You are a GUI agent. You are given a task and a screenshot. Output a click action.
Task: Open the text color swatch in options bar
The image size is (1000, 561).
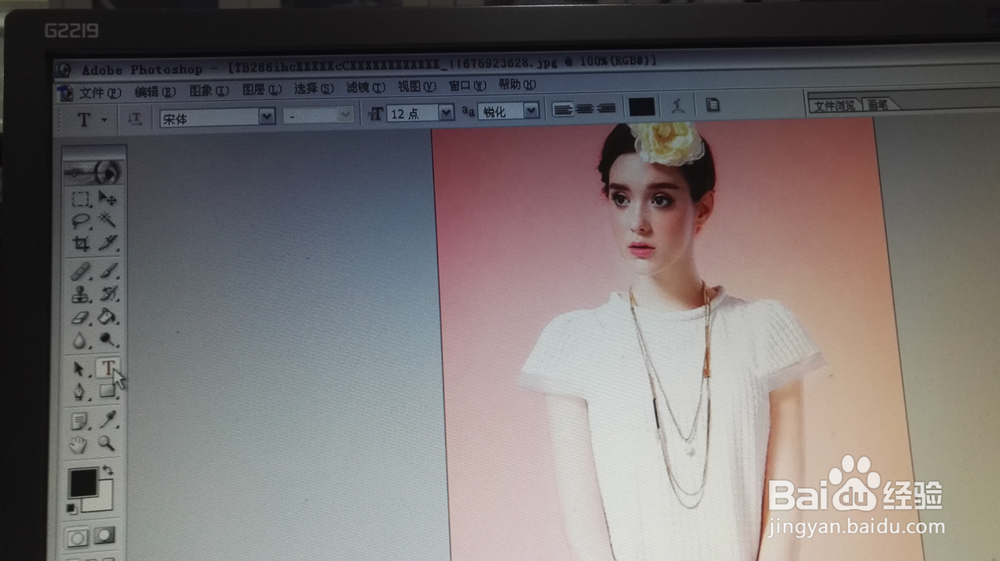(641, 107)
